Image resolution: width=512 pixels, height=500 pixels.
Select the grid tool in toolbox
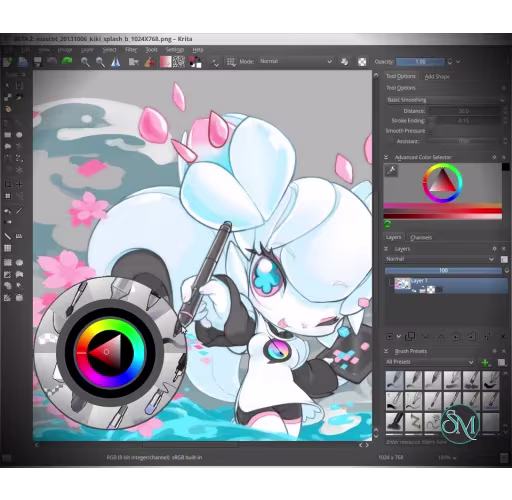tap(7, 248)
